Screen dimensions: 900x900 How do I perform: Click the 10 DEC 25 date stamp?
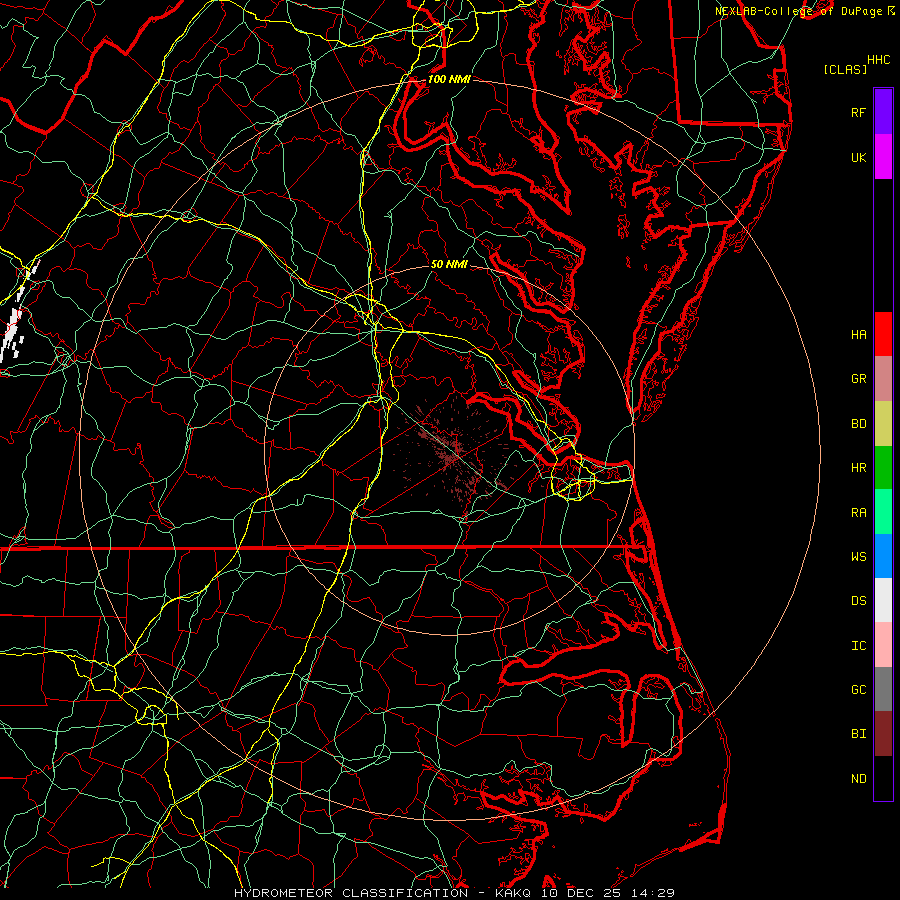(581, 893)
